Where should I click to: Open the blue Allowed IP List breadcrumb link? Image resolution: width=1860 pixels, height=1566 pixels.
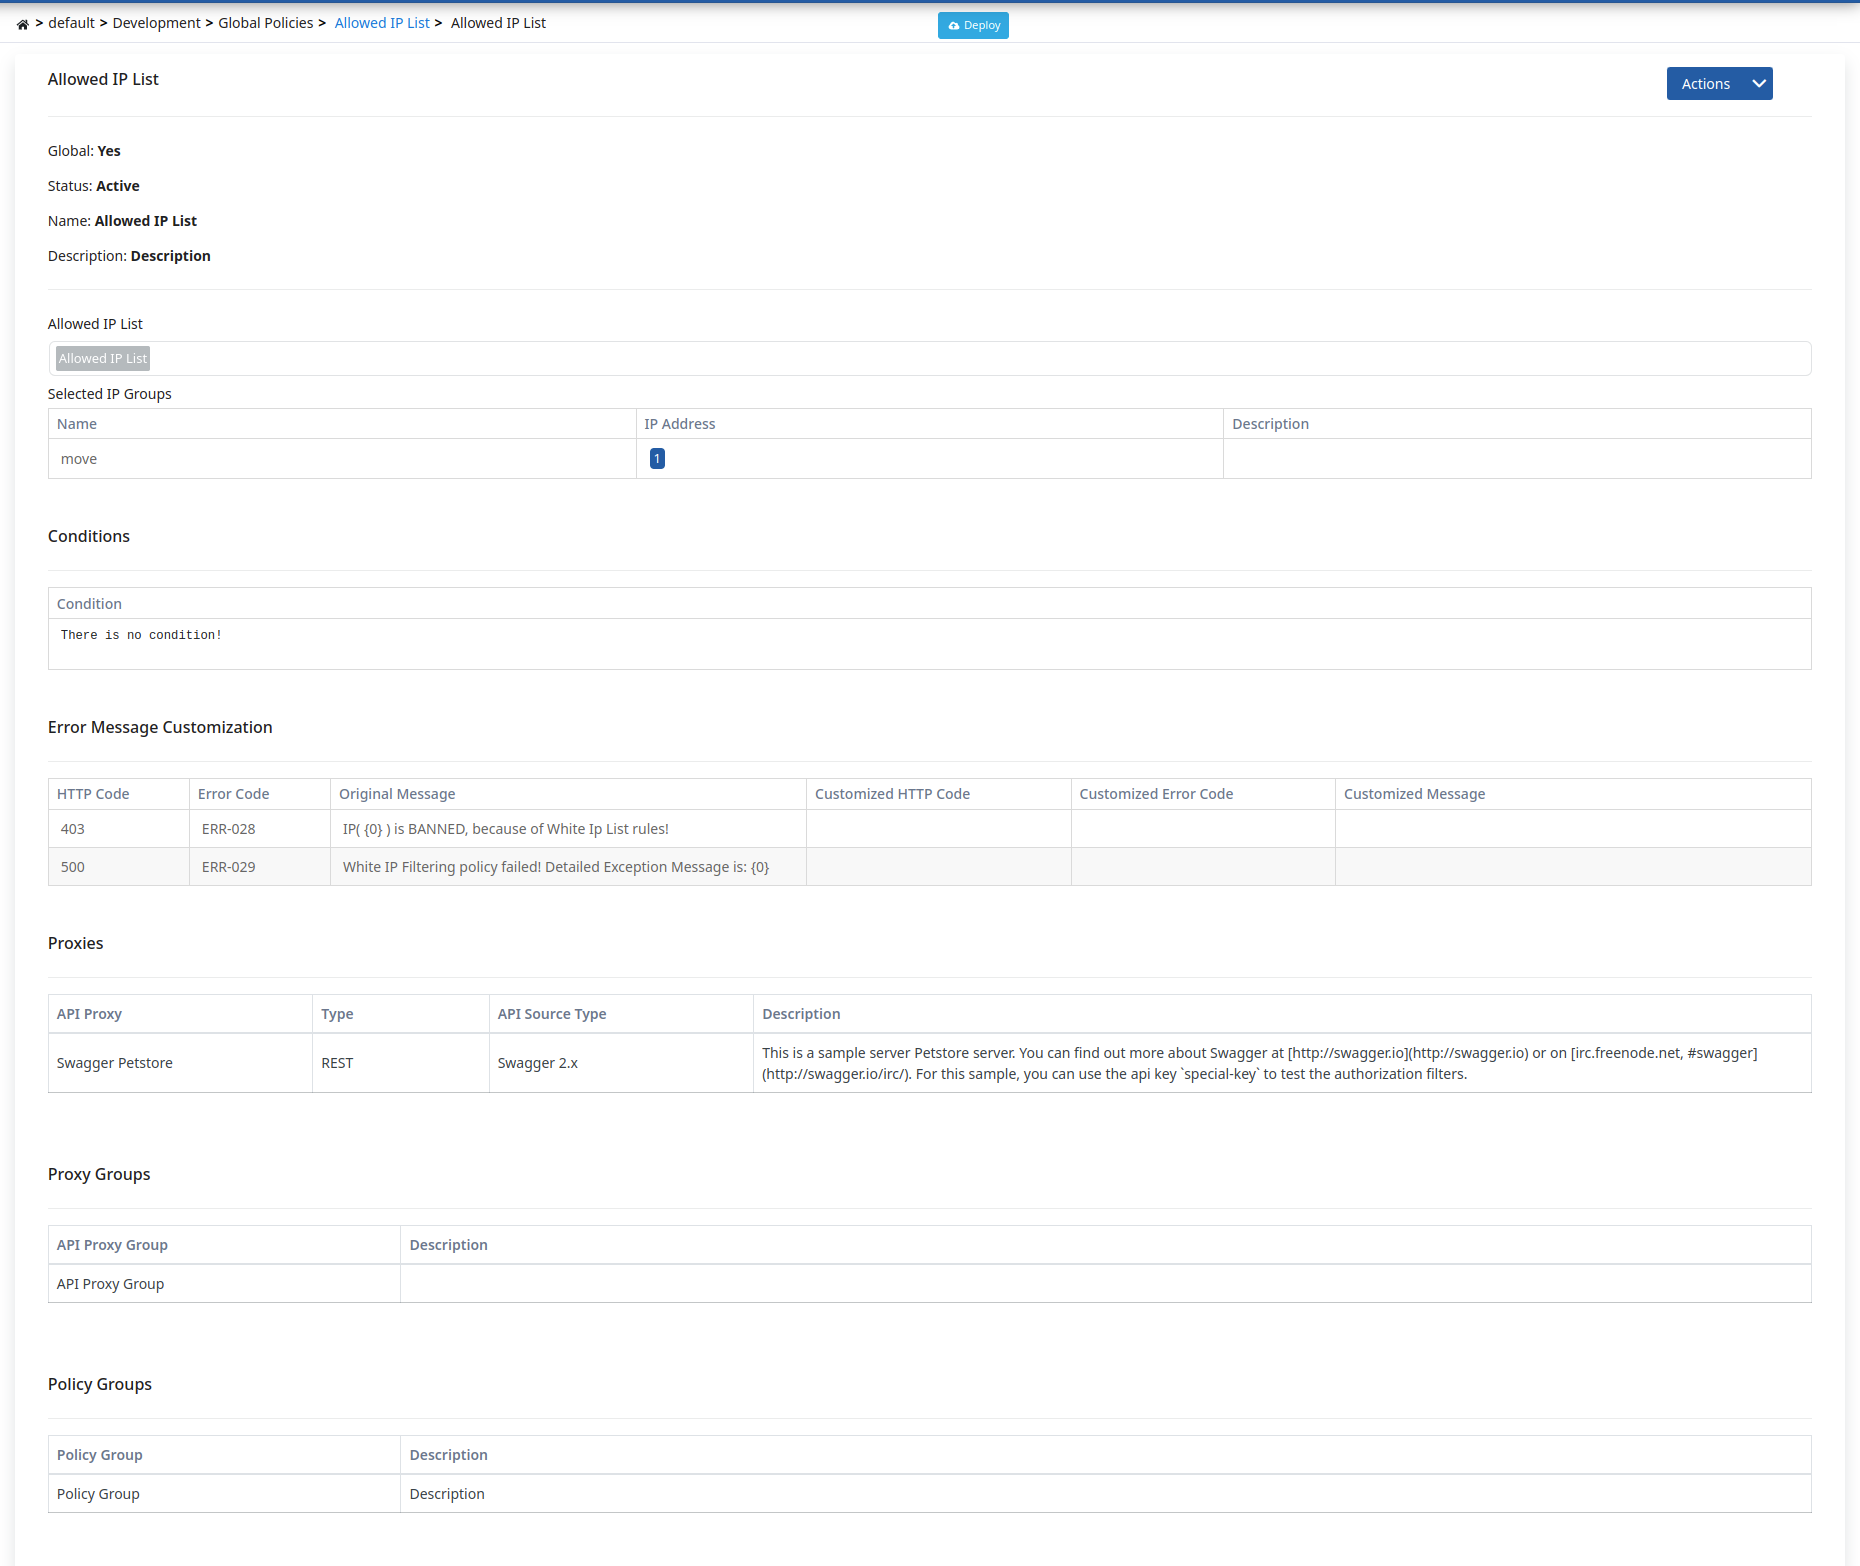[382, 23]
